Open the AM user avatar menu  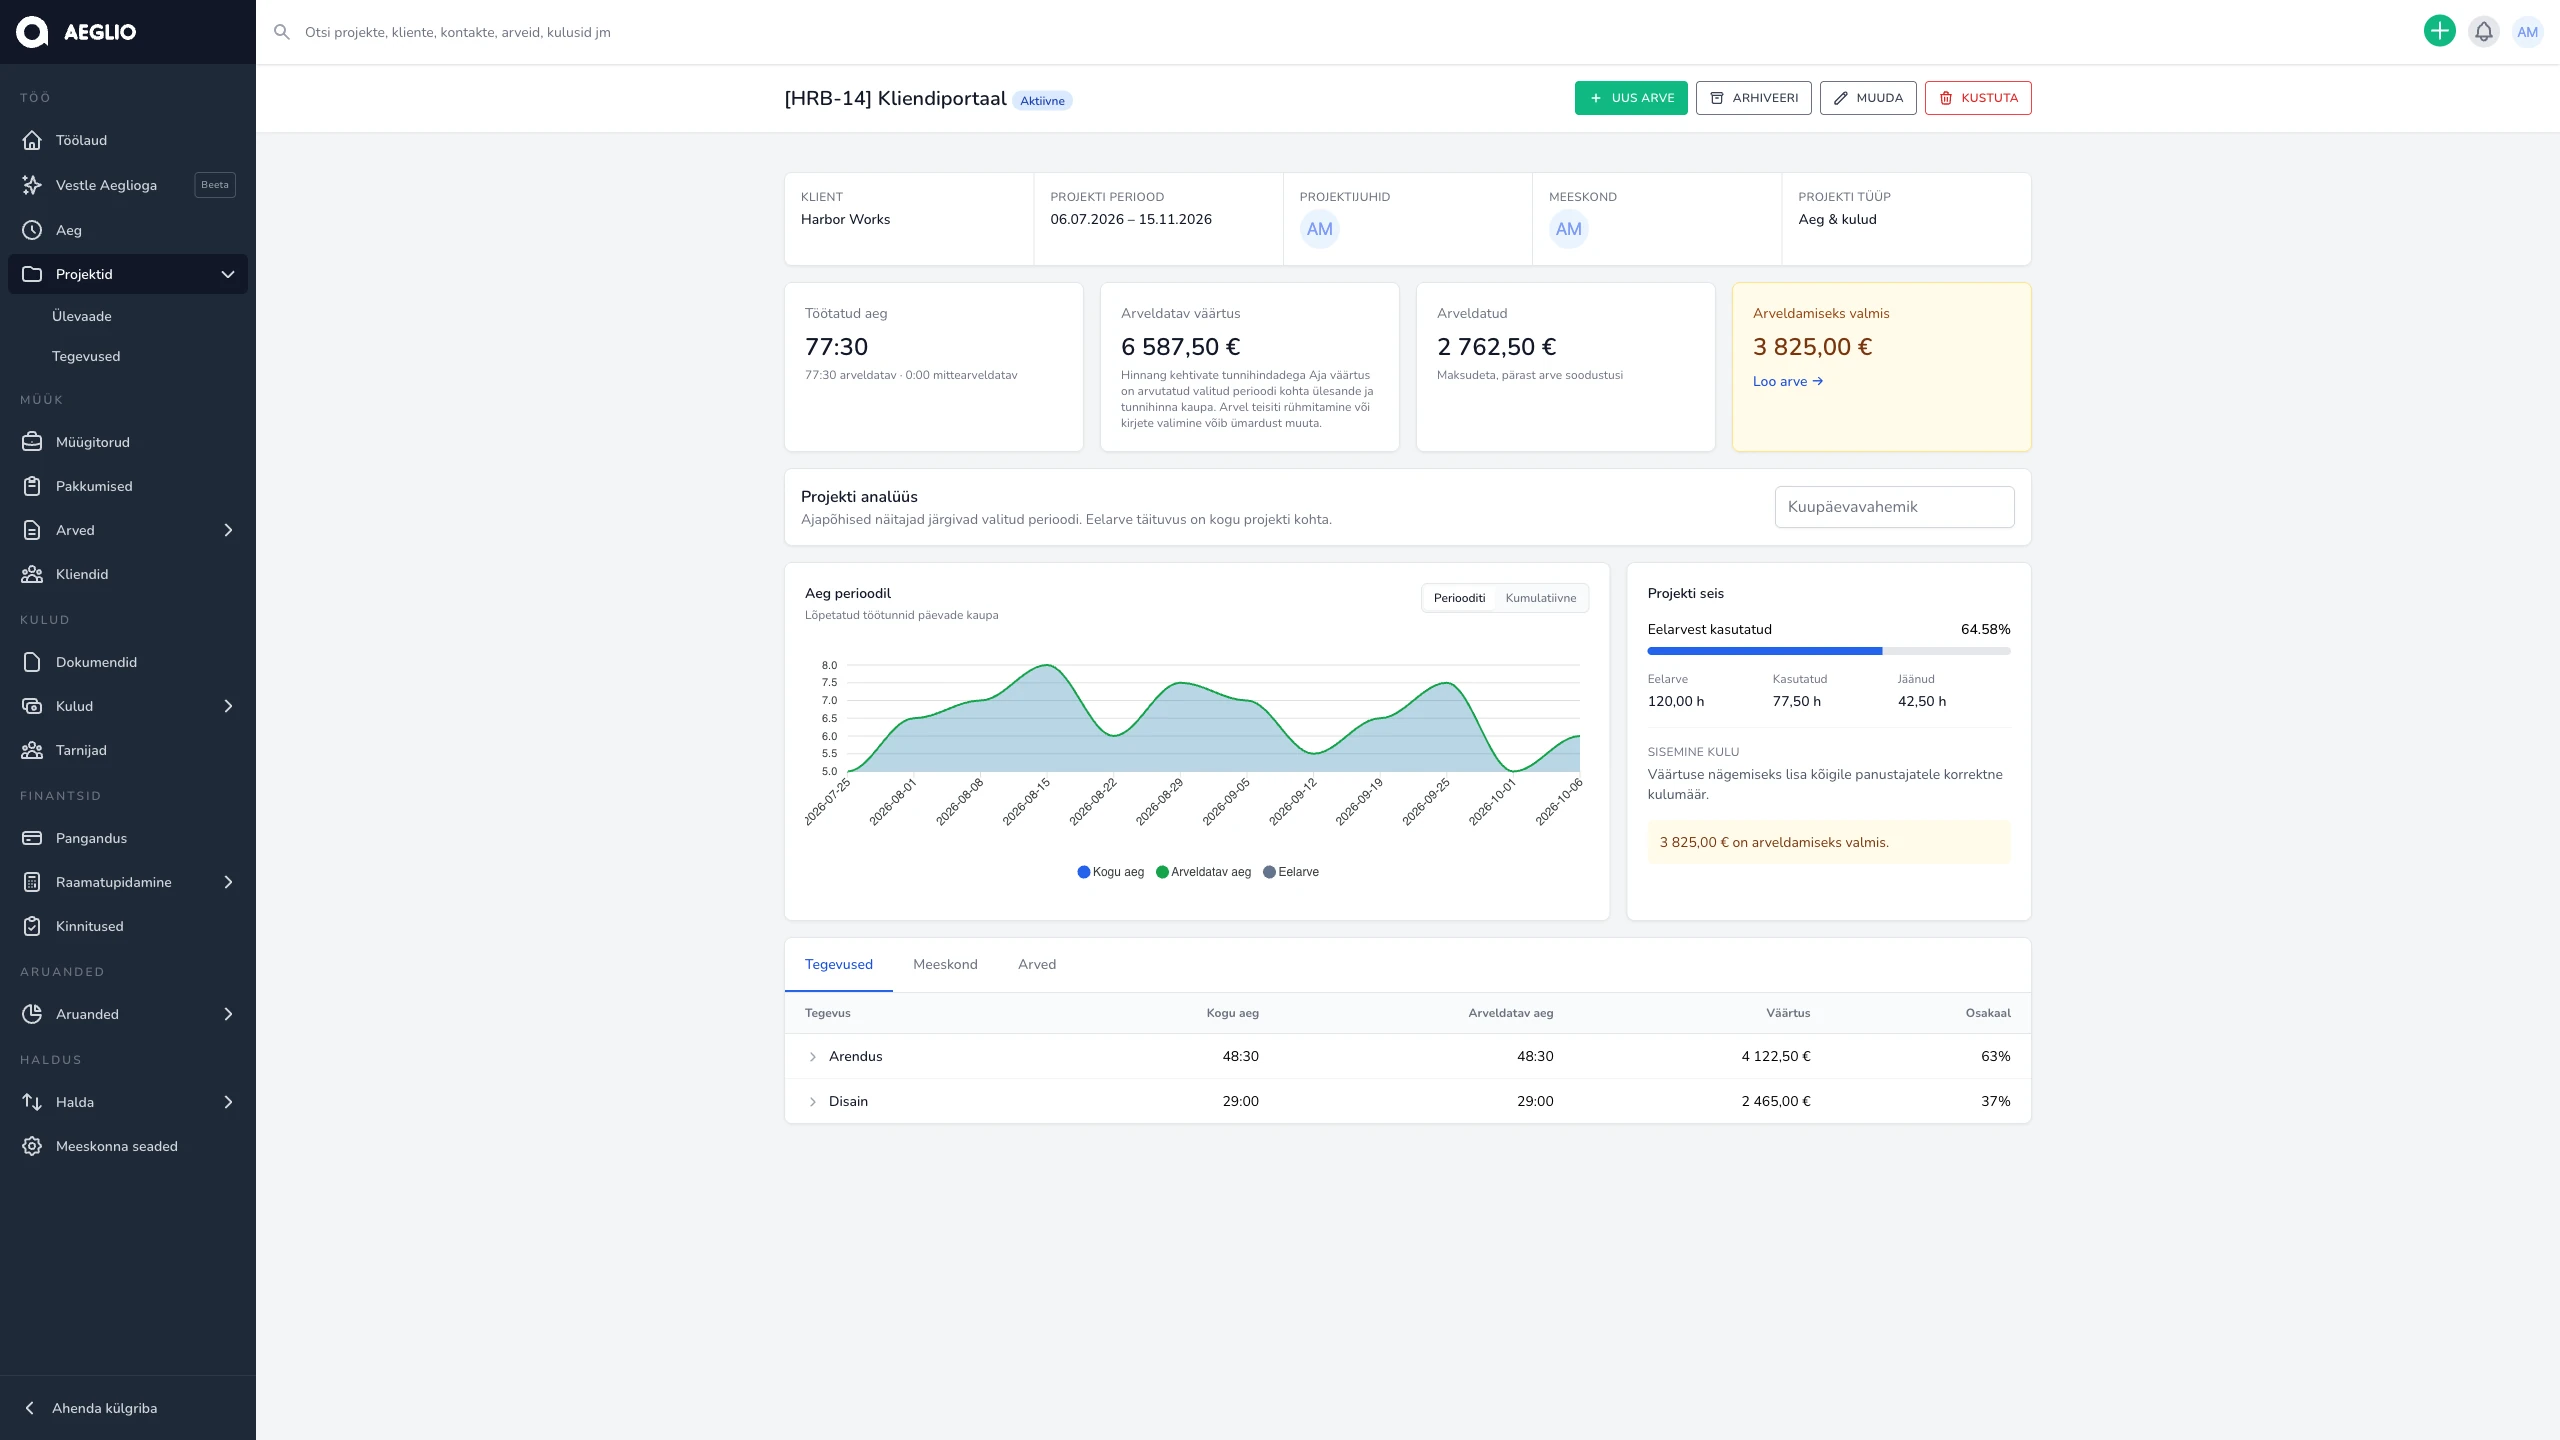coord(2528,32)
